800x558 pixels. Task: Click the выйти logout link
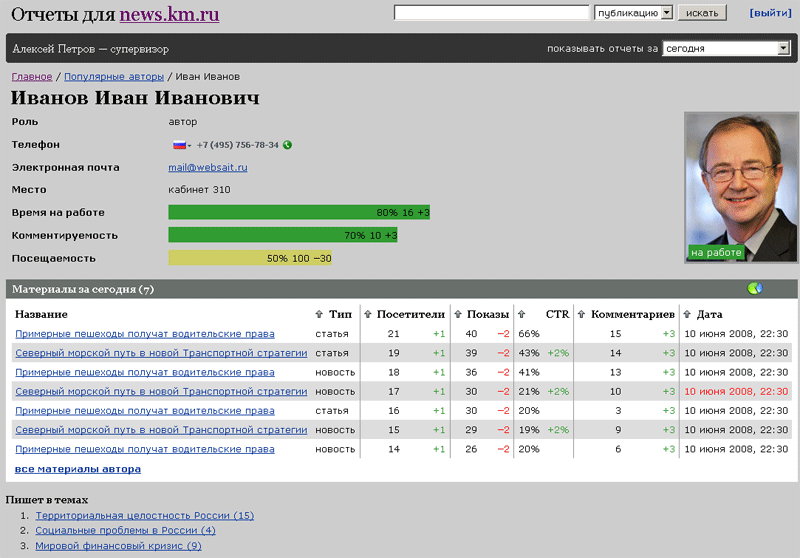pyautogui.click(x=770, y=13)
